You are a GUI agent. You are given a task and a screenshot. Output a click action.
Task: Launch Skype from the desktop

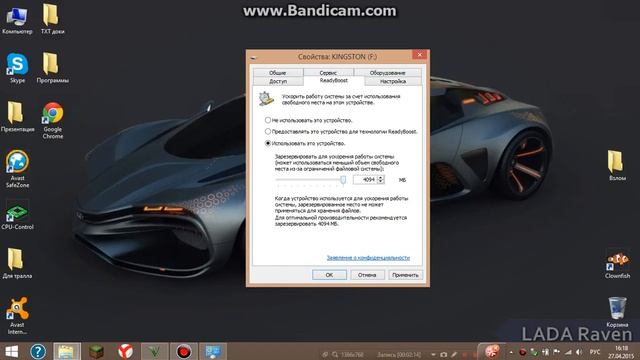tap(17, 68)
